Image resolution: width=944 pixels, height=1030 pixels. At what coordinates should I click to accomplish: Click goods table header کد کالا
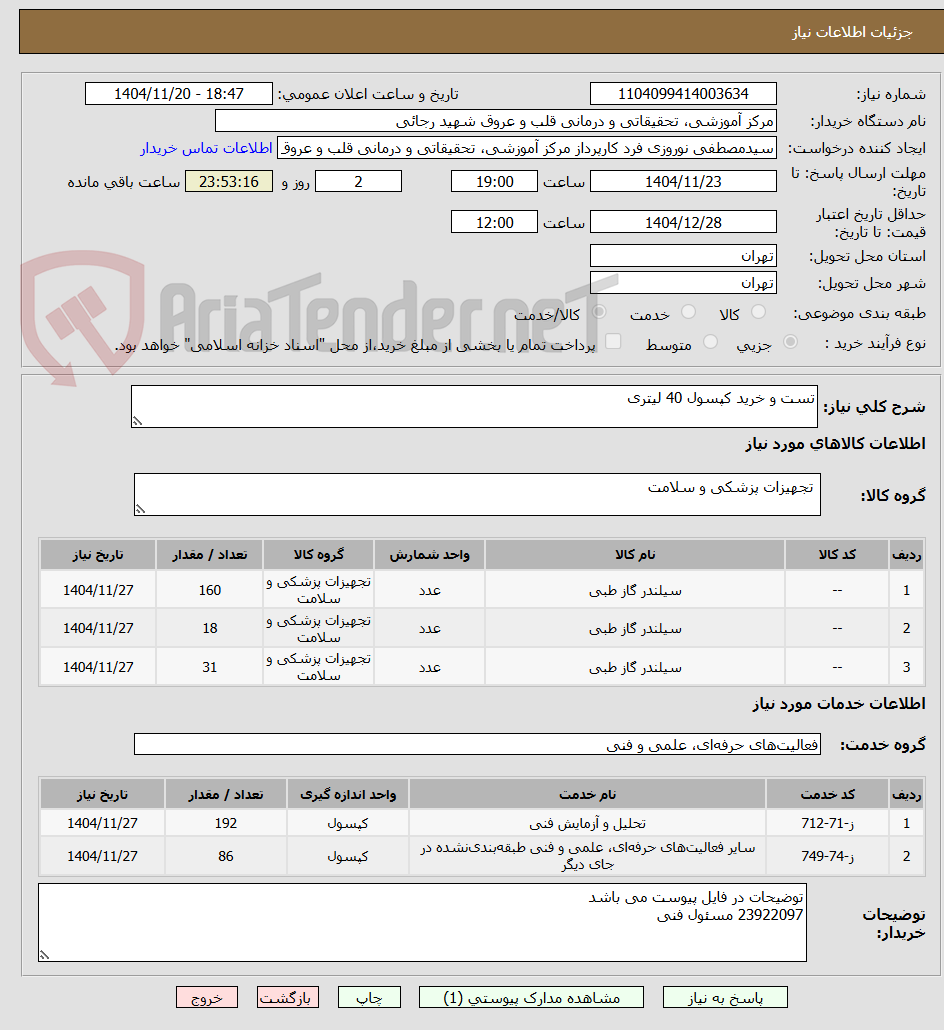pos(837,554)
